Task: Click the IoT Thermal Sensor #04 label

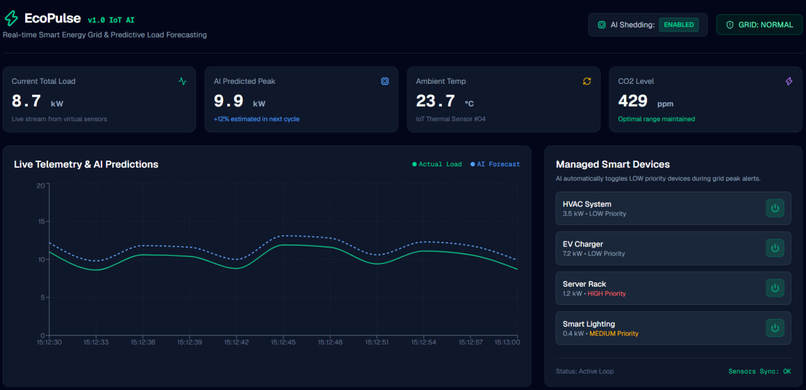Action: click(x=451, y=119)
